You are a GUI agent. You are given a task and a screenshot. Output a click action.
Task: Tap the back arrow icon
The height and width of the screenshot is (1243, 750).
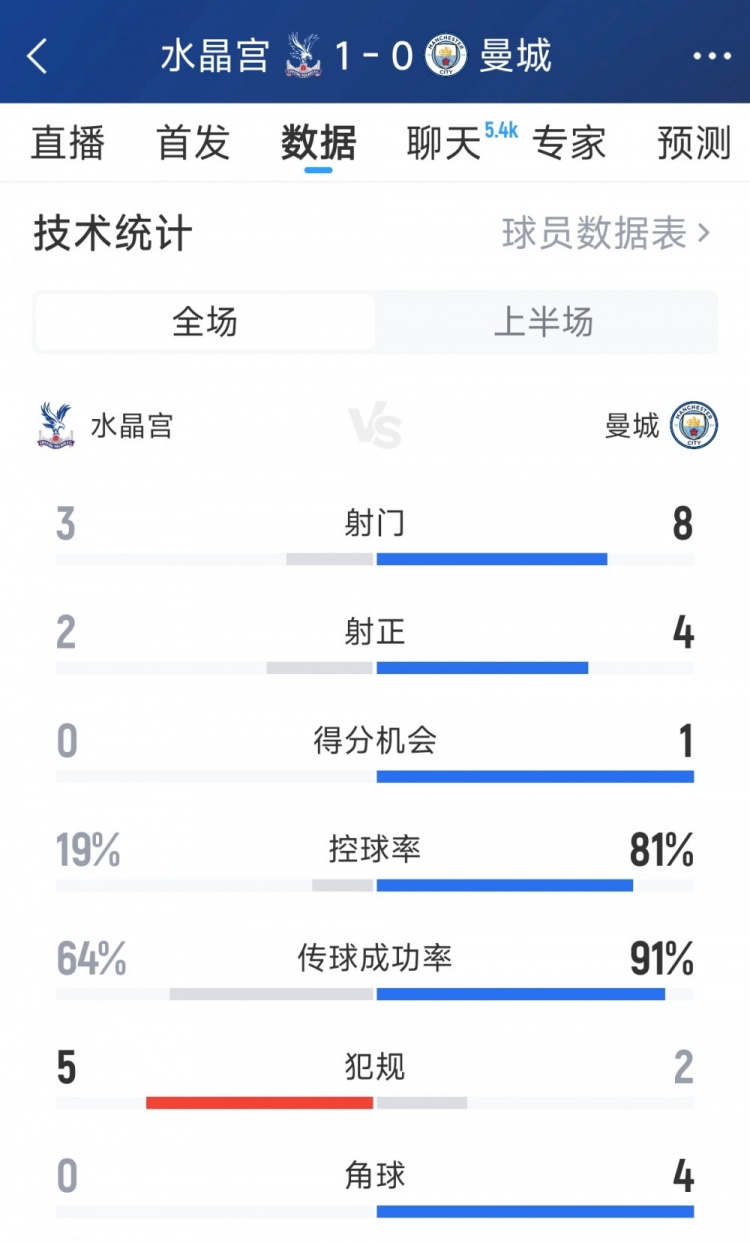coord(37,57)
